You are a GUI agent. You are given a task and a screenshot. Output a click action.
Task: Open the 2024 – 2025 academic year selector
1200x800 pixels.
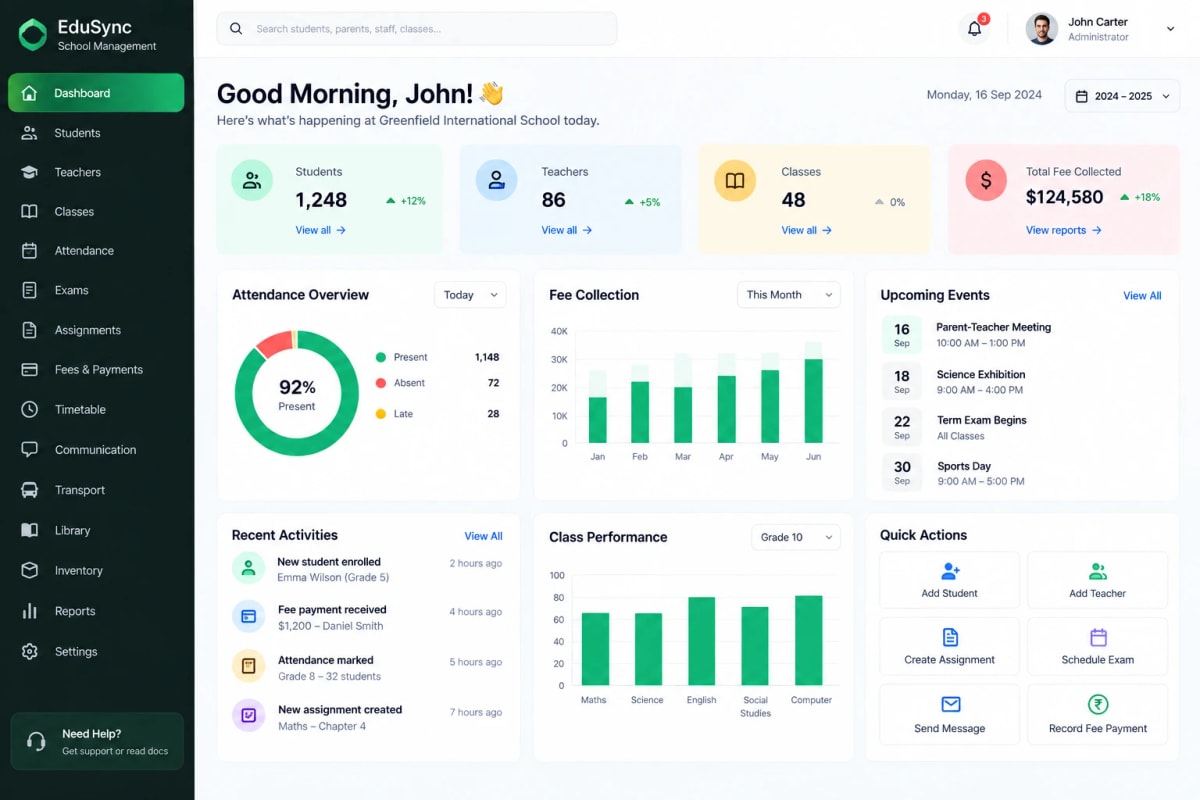pyautogui.click(x=1123, y=96)
